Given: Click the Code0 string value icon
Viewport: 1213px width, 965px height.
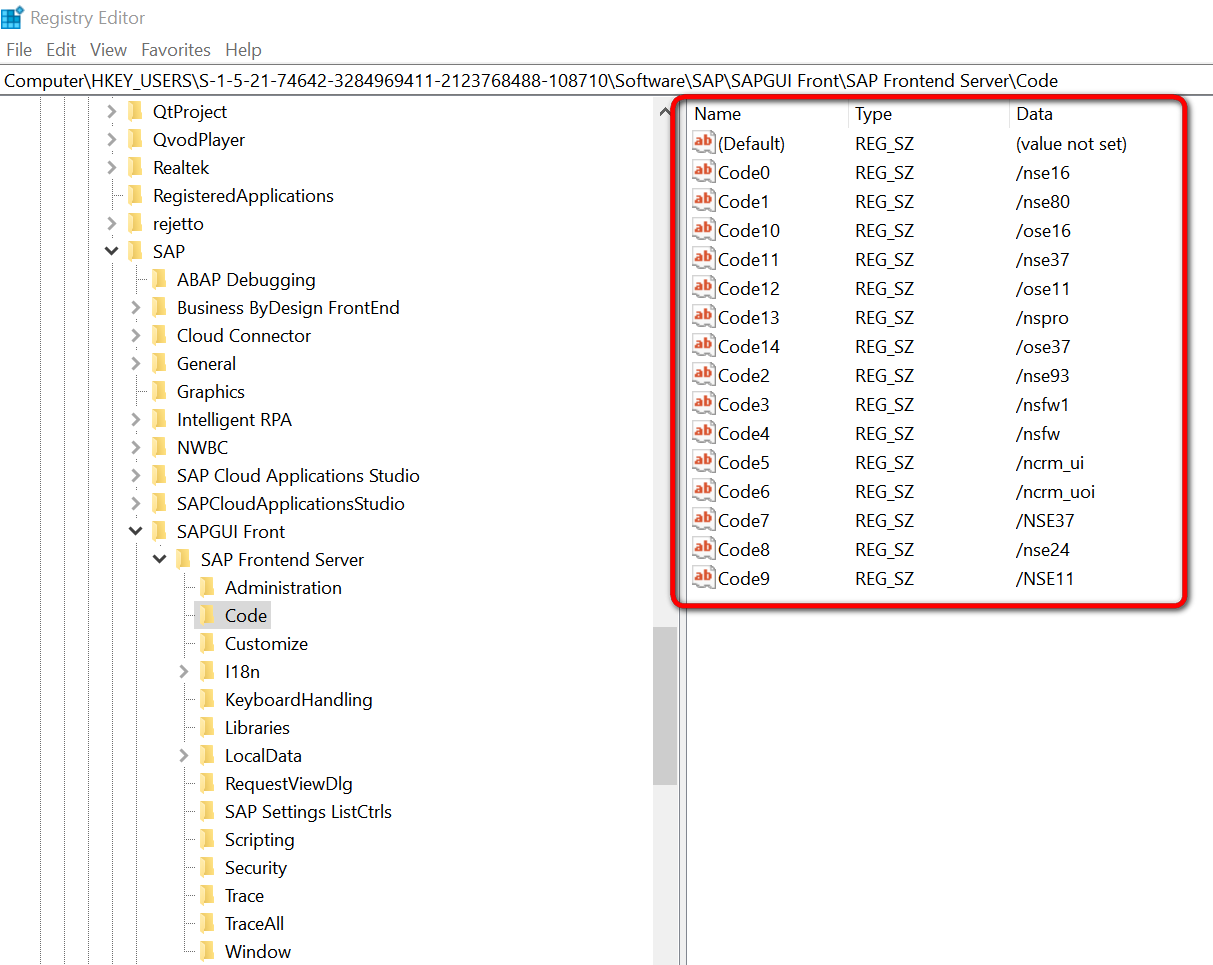Looking at the screenshot, I should click(704, 172).
